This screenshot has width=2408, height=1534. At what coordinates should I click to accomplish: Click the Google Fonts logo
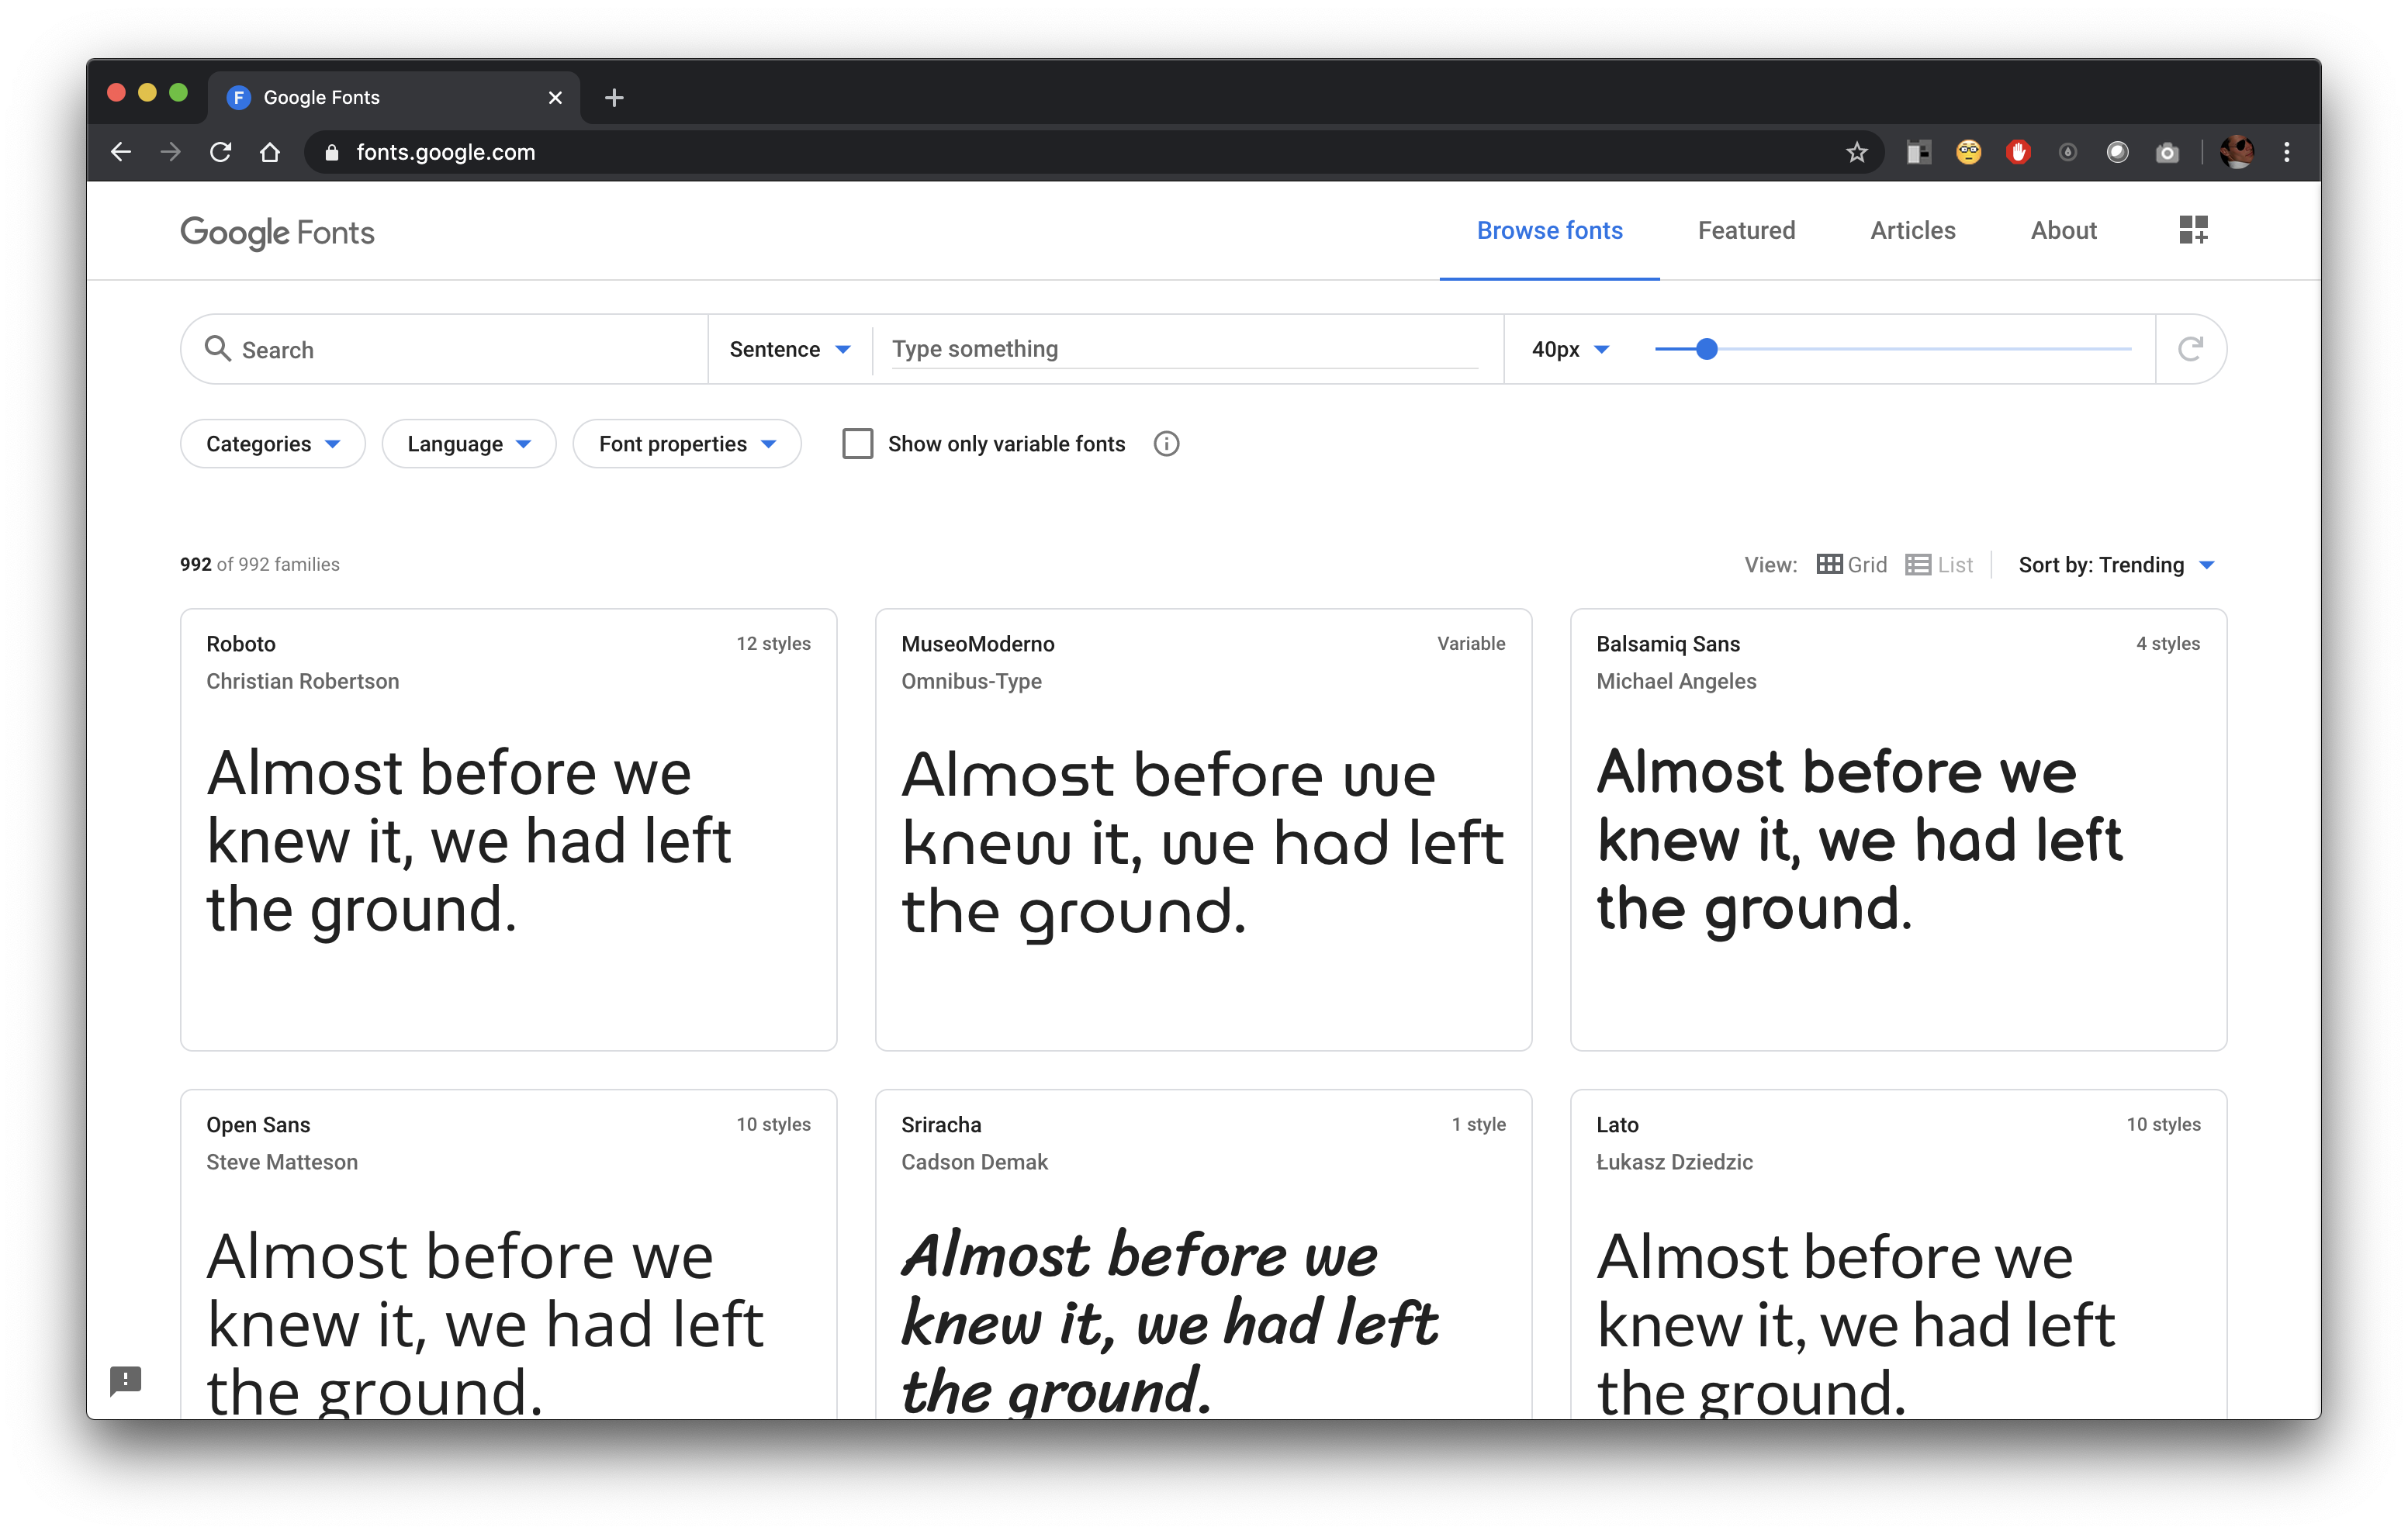277,232
